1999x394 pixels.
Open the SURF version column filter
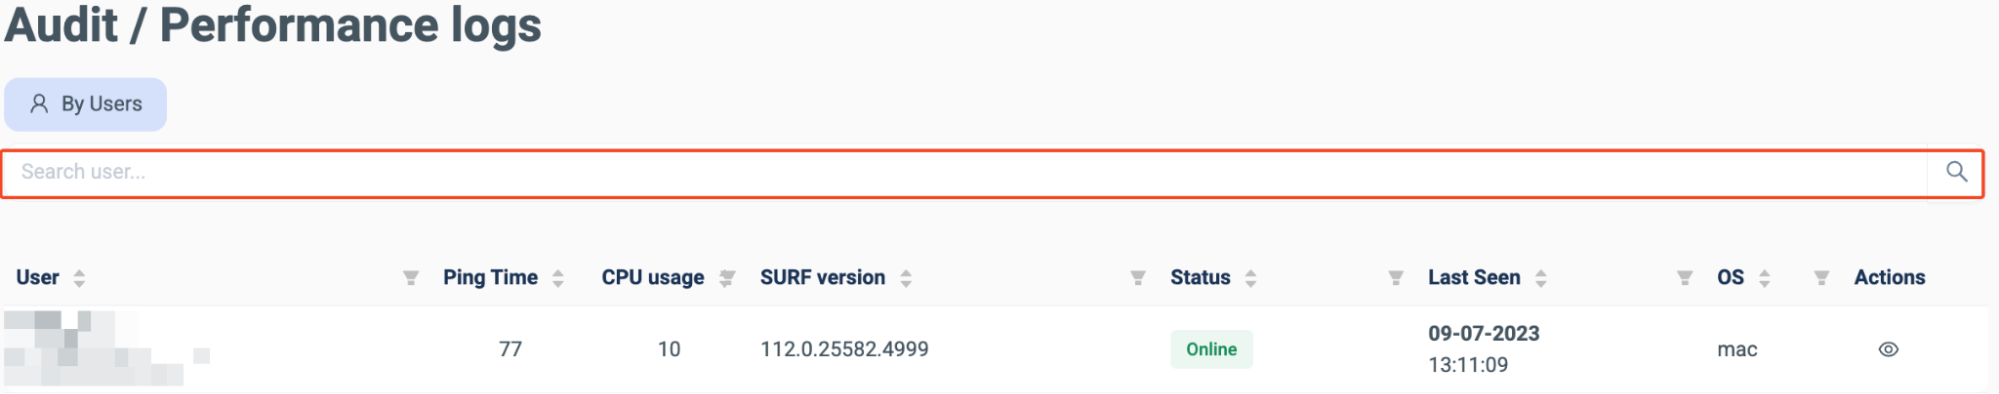click(x=1137, y=278)
